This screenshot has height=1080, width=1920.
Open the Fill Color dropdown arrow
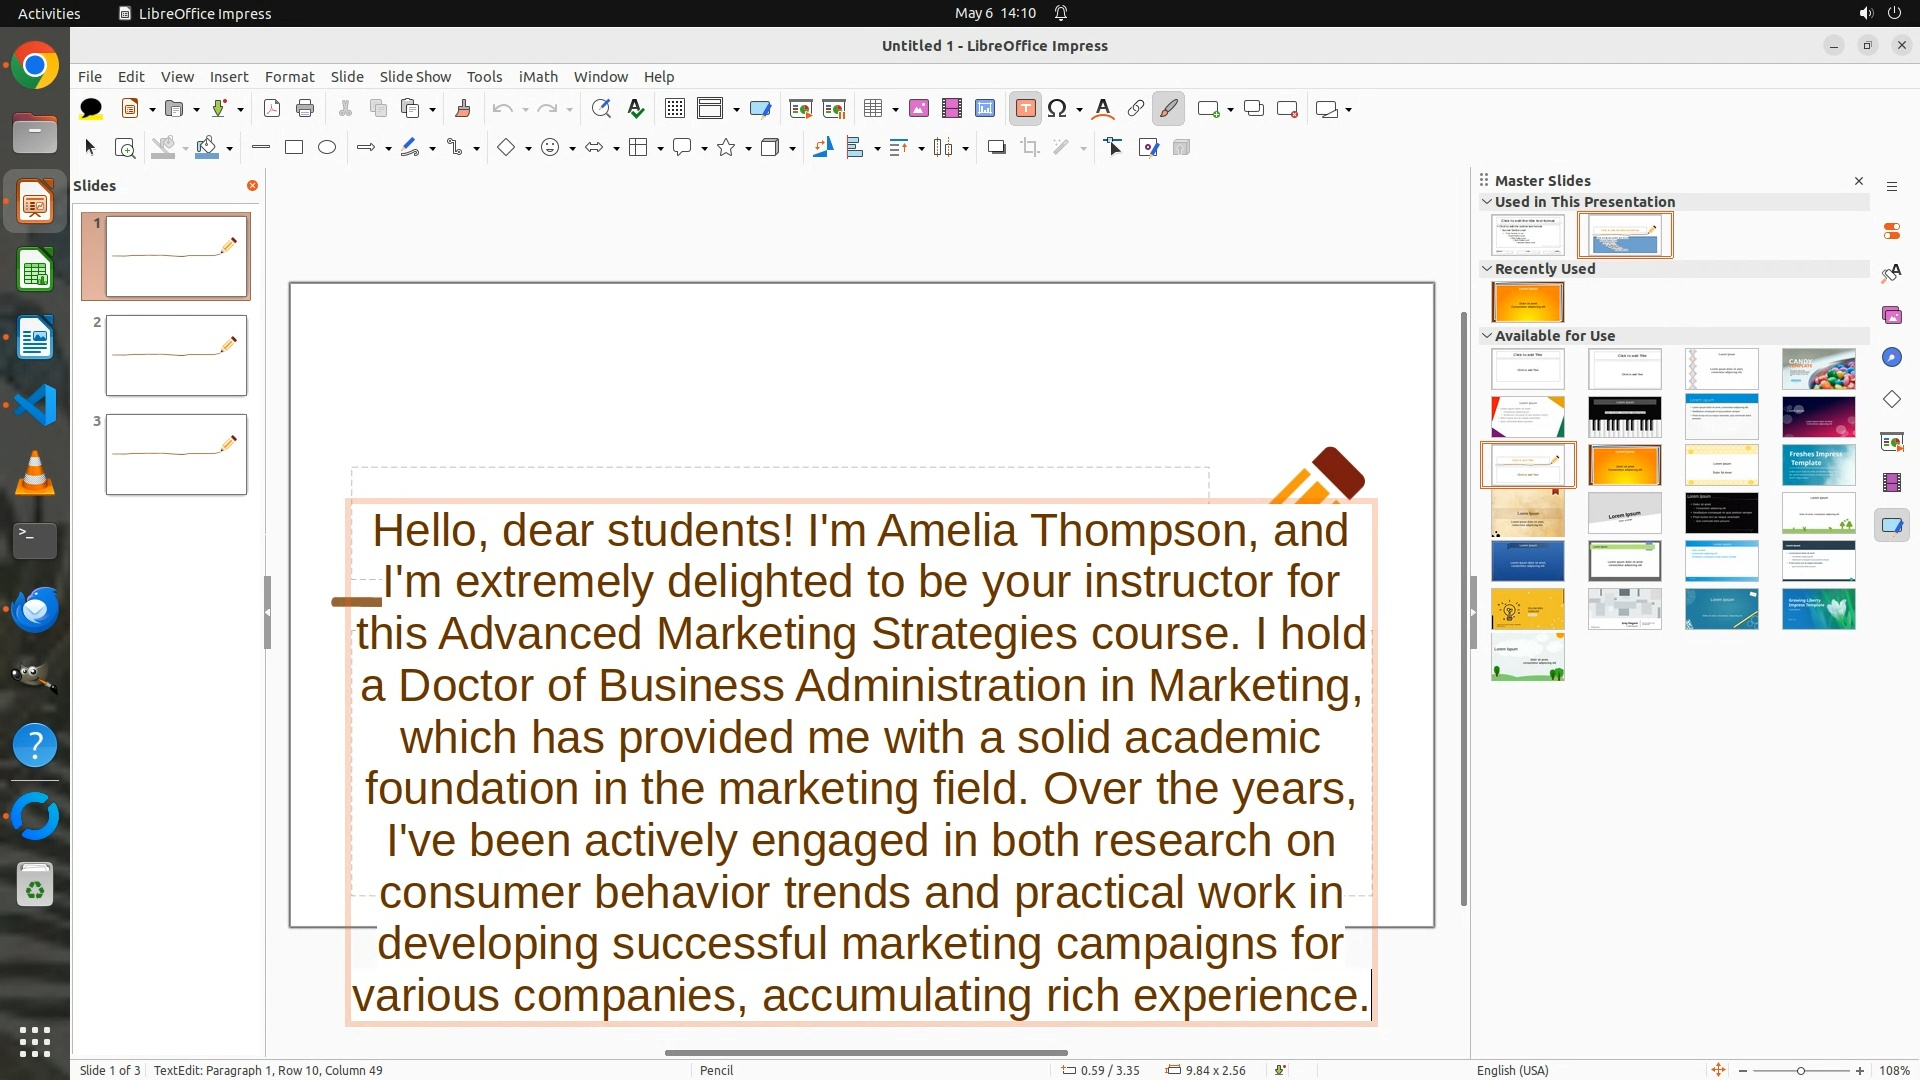pyautogui.click(x=230, y=149)
